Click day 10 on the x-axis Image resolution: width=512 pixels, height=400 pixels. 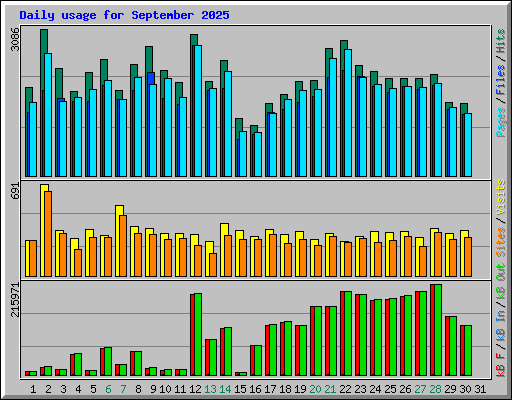pos(165,389)
